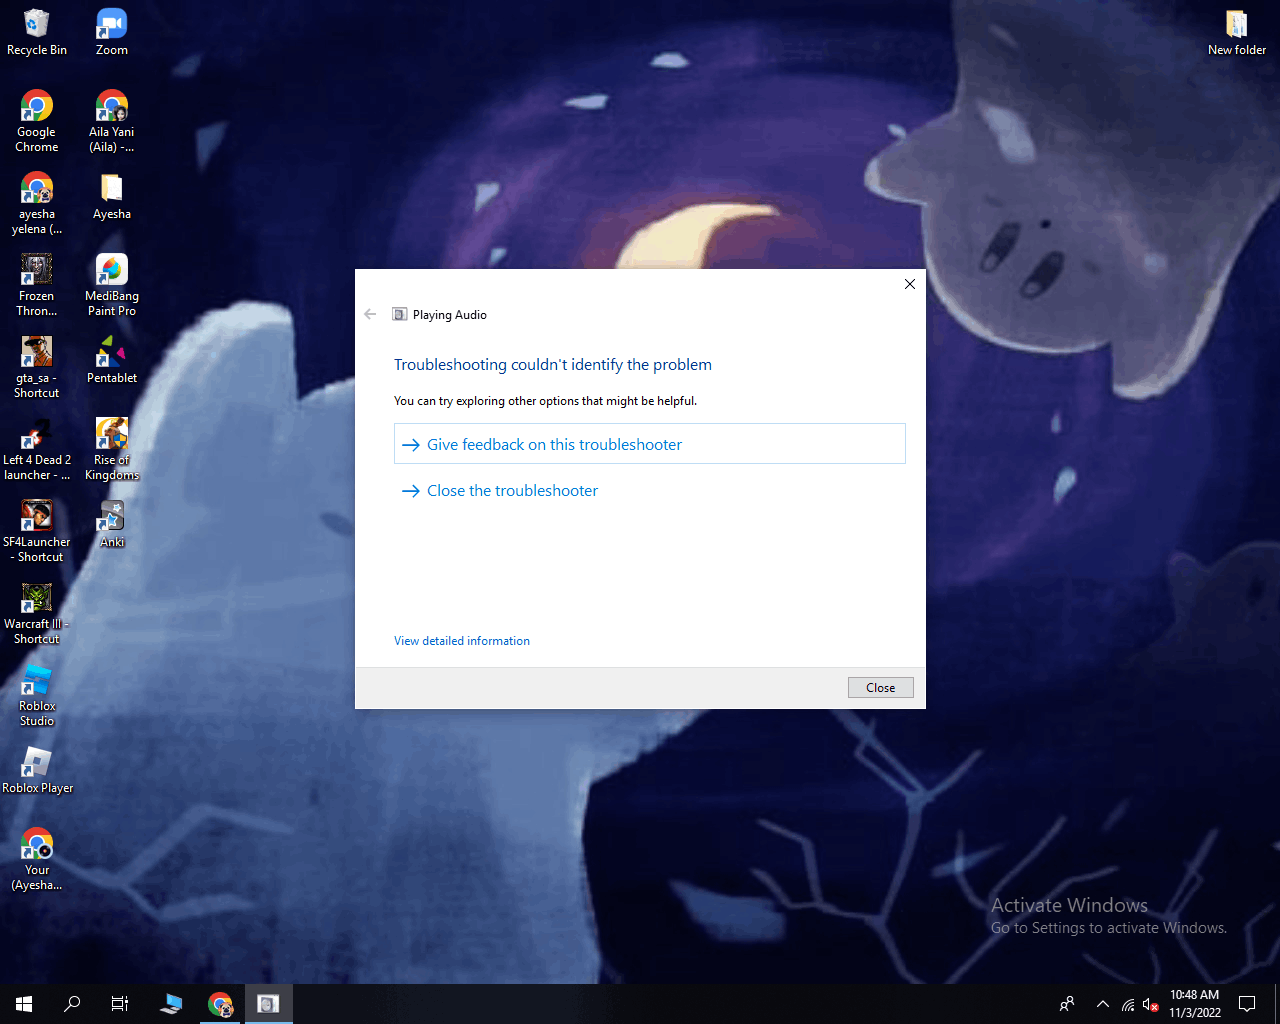Open View detailed information link

[x=462, y=641]
